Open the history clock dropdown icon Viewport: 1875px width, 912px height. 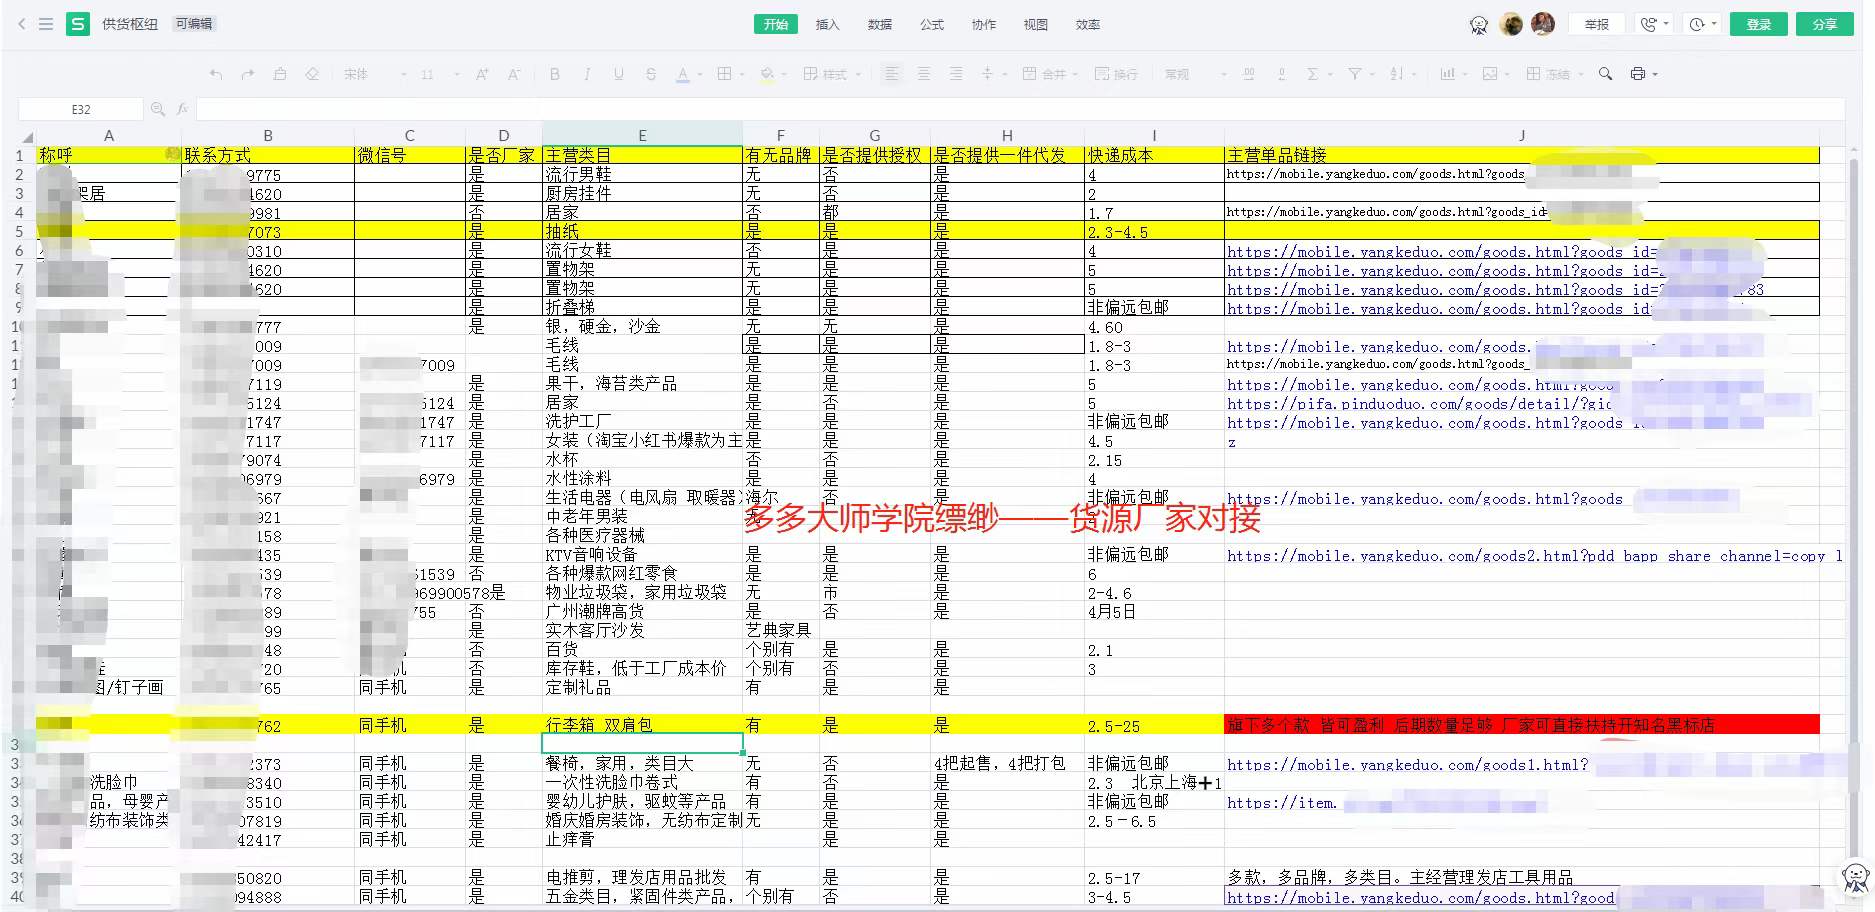coord(1702,24)
